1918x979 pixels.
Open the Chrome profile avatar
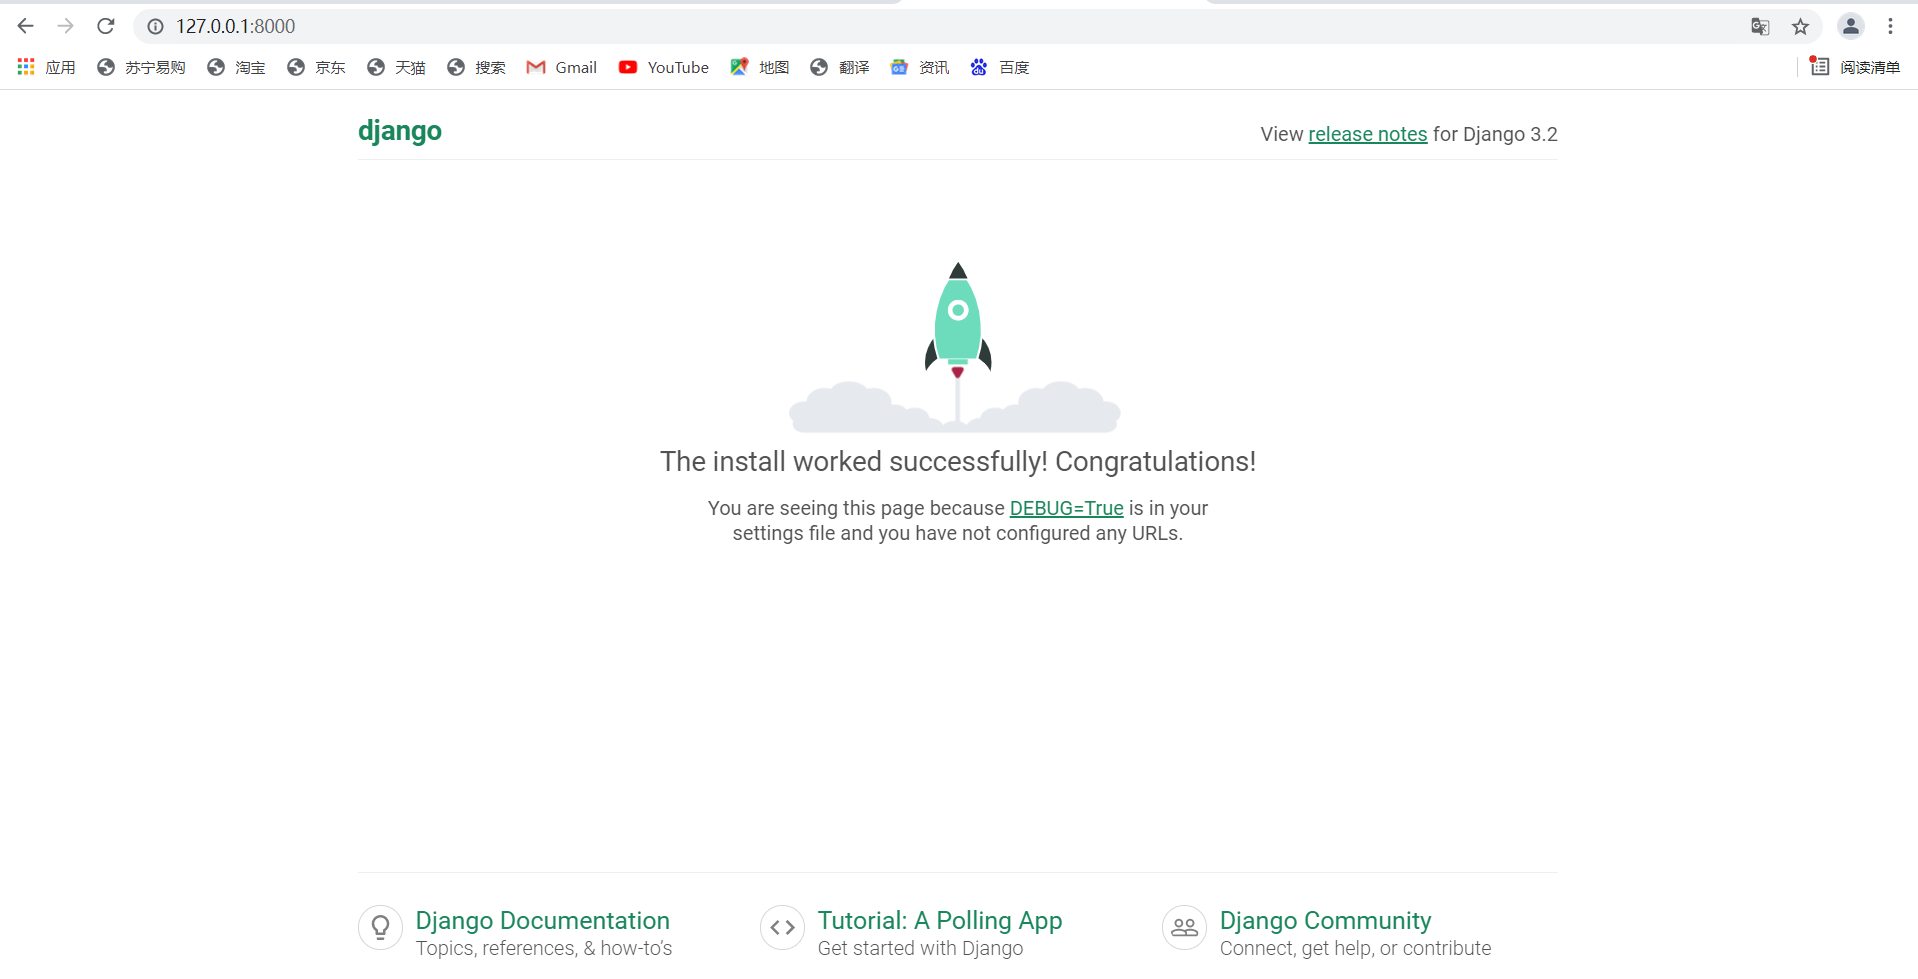tap(1851, 27)
